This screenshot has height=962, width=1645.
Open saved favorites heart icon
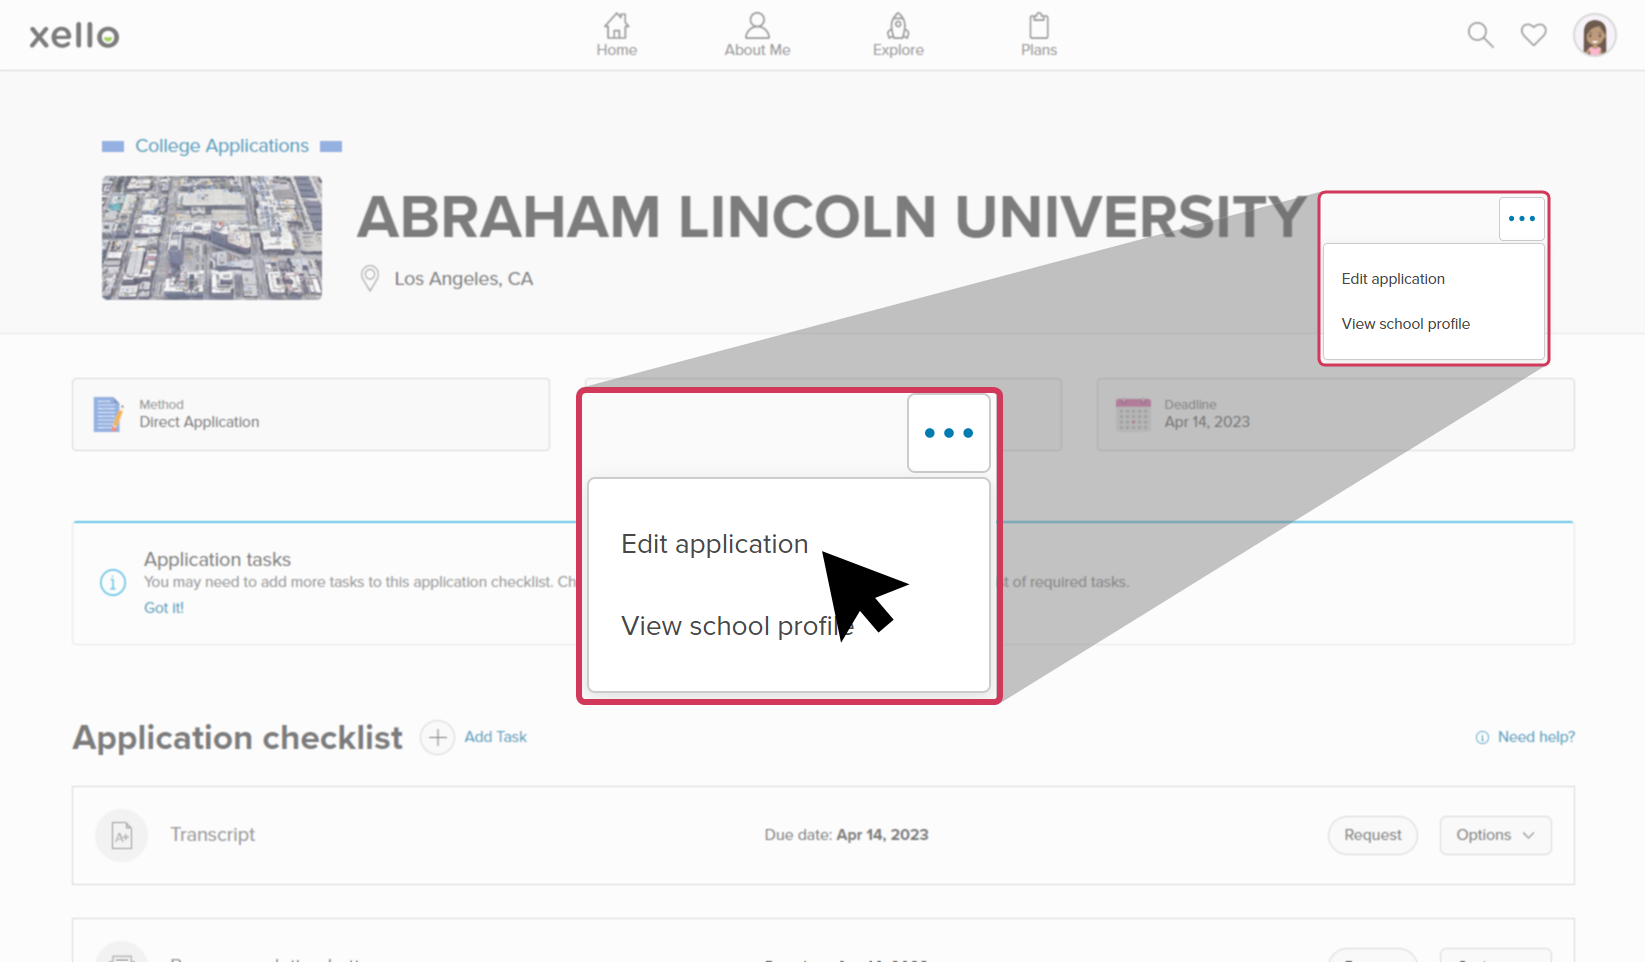[1533, 35]
